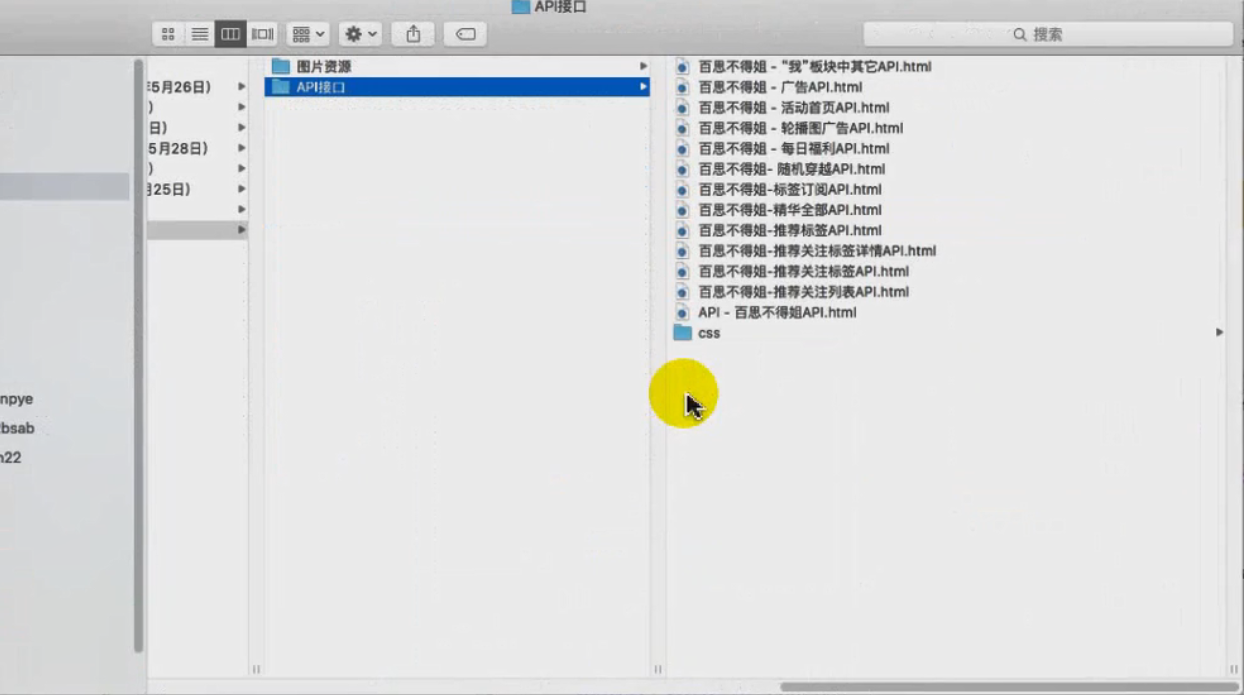Select the row ending 5月26日)
The image size is (1244, 695).
[198, 87]
